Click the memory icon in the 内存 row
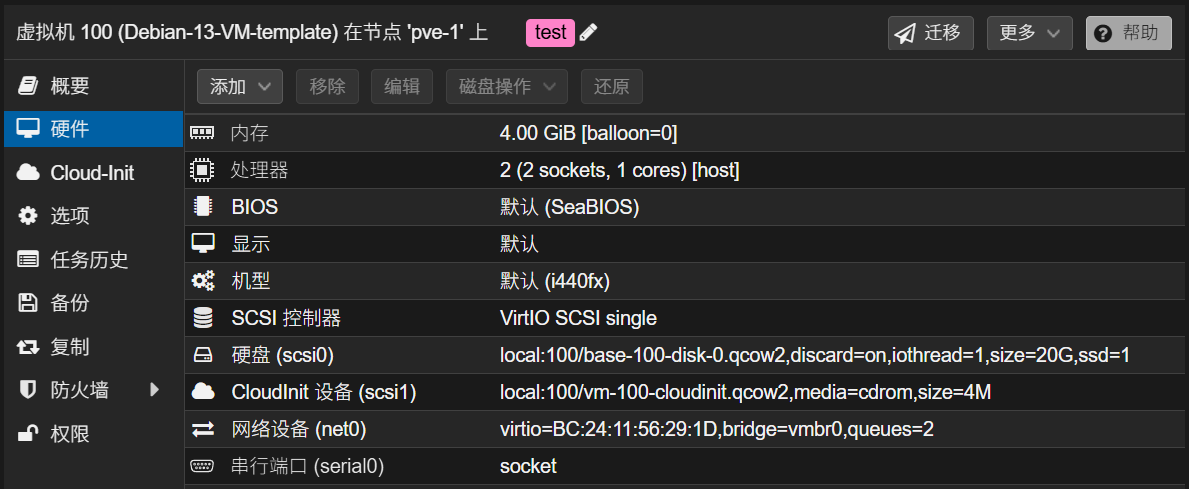Viewport: 1189px width, 489px height. [202, 133]
